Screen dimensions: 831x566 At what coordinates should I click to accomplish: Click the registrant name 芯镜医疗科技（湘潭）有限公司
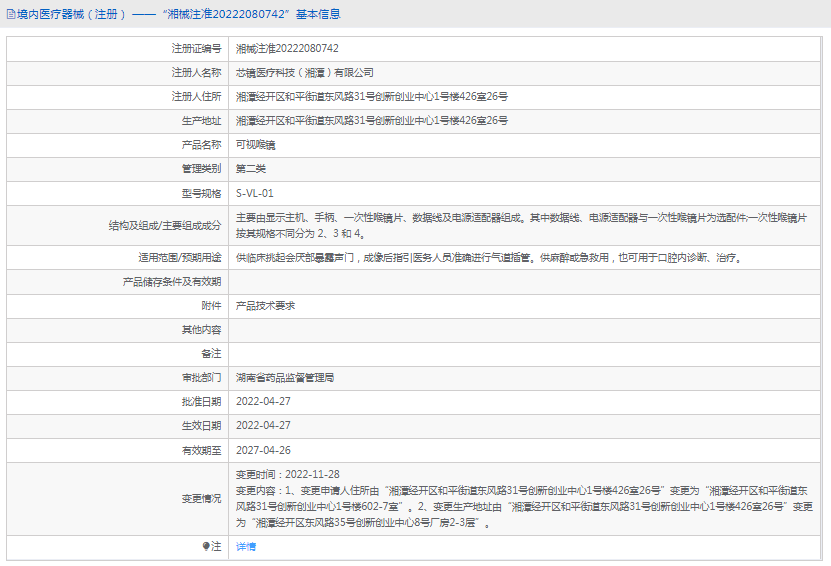[x=305, y=73]
